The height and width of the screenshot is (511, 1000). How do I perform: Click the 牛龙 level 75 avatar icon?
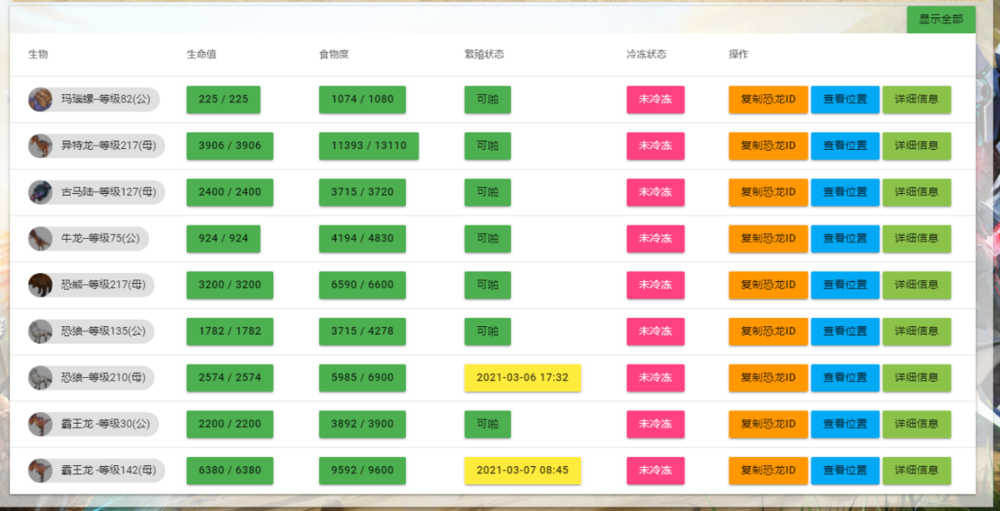(x=40, y=239)
